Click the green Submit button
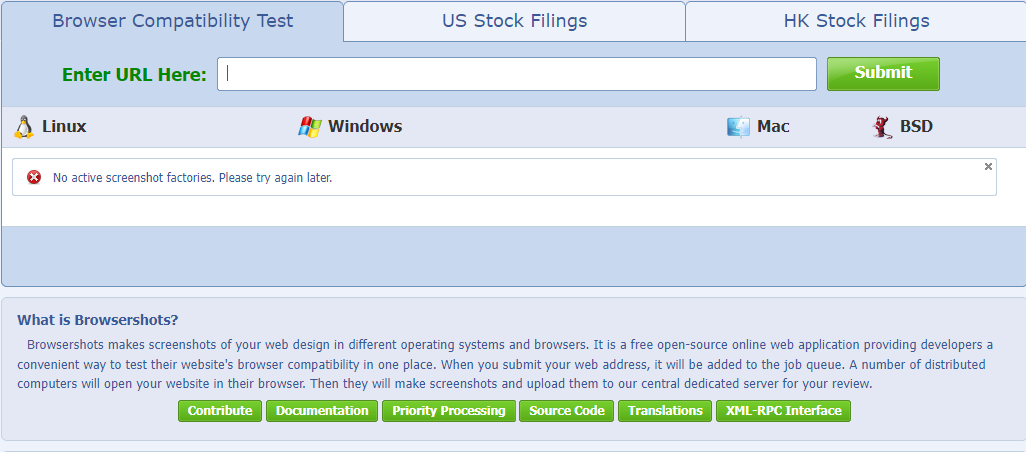The image size is (1026, 452). 883,73
